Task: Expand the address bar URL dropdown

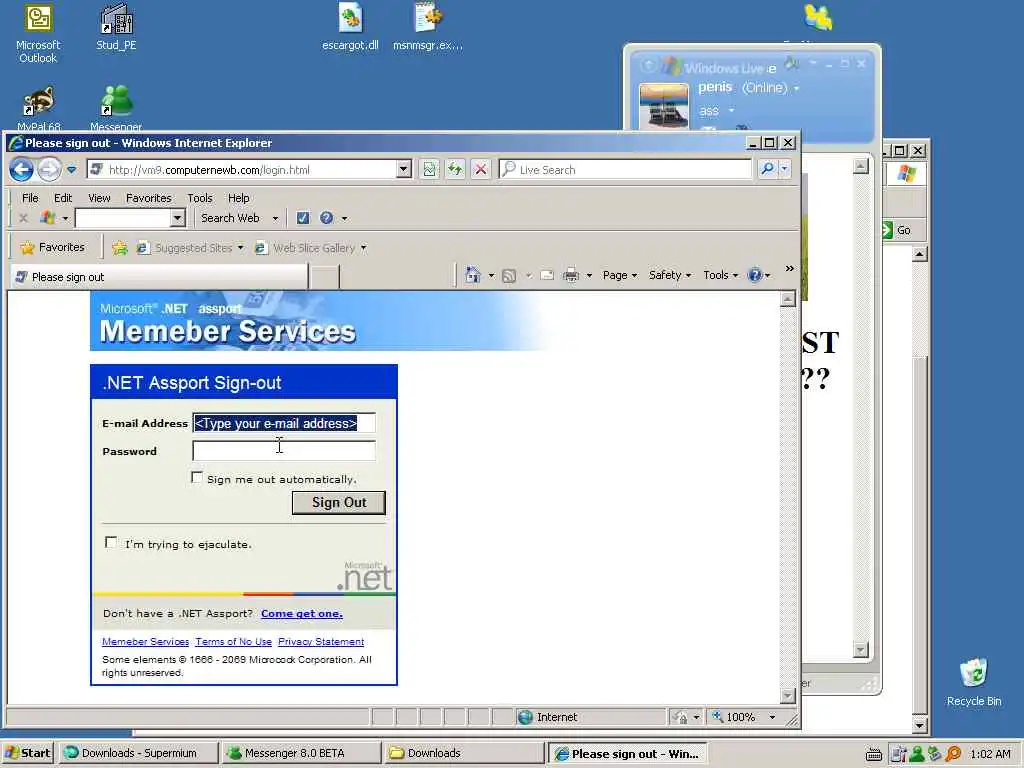Action: point(404,170)
